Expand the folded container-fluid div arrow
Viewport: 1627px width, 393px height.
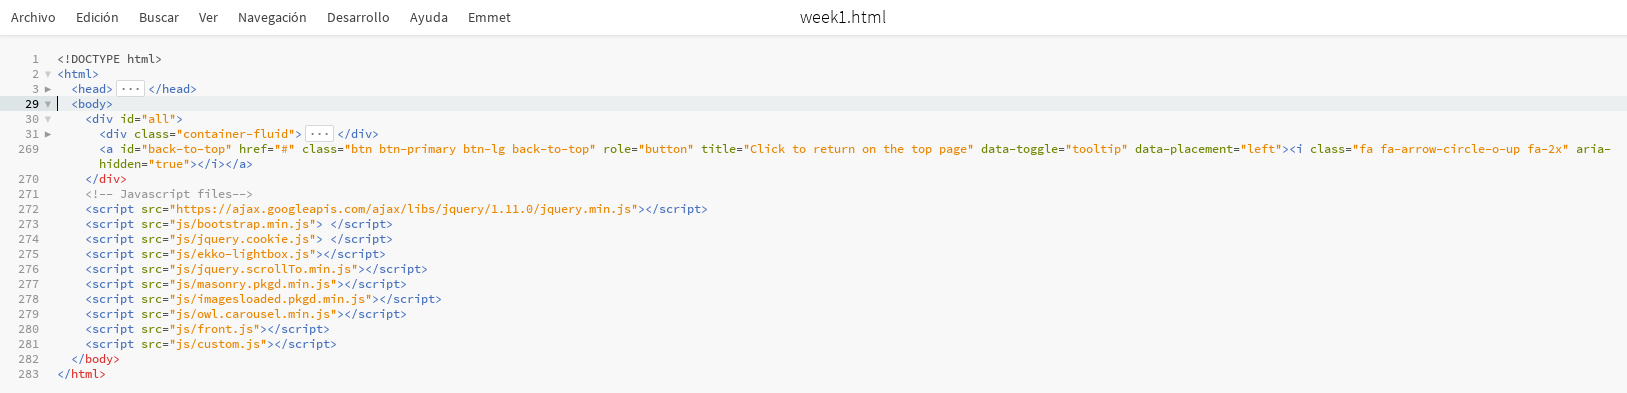[x=48, y=134]
